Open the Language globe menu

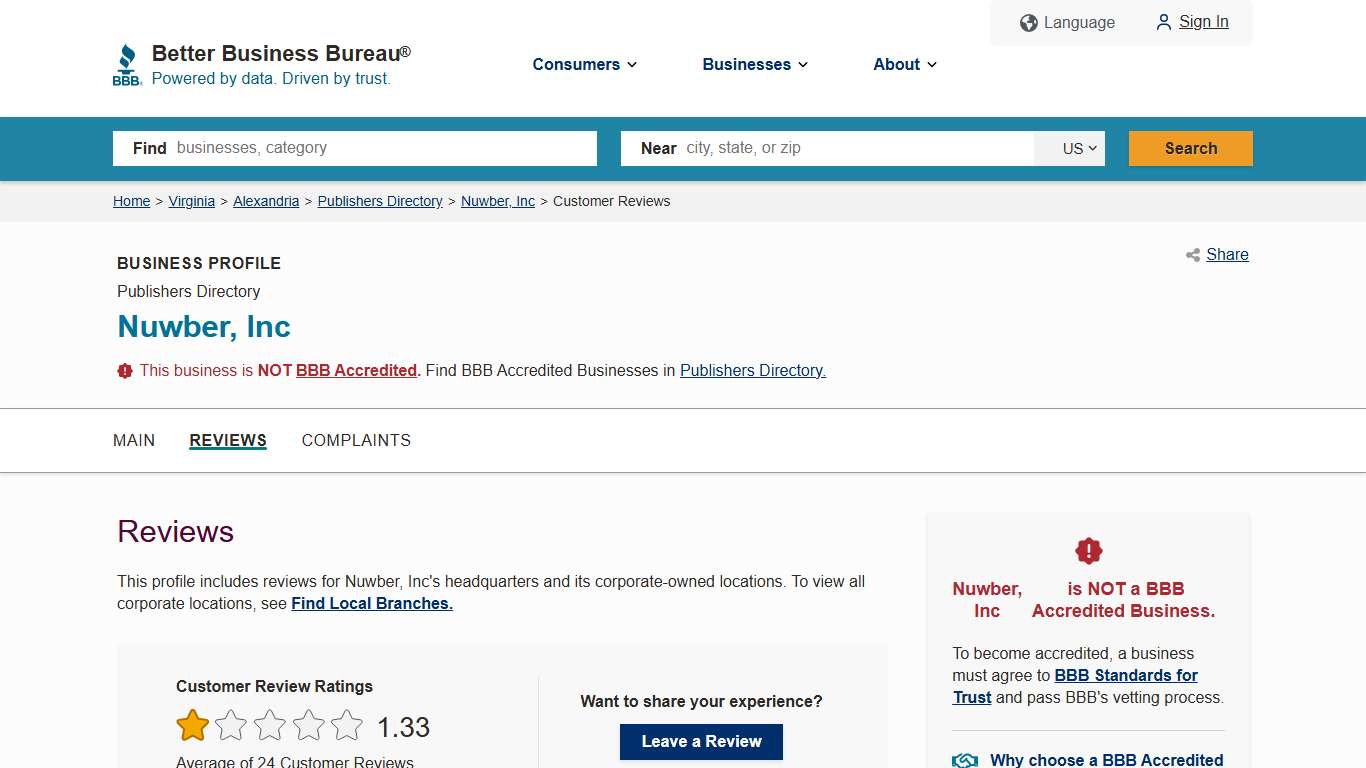point(1028,22)
